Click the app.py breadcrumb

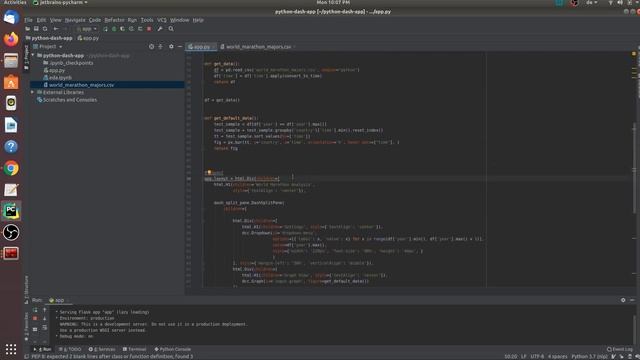89,38
